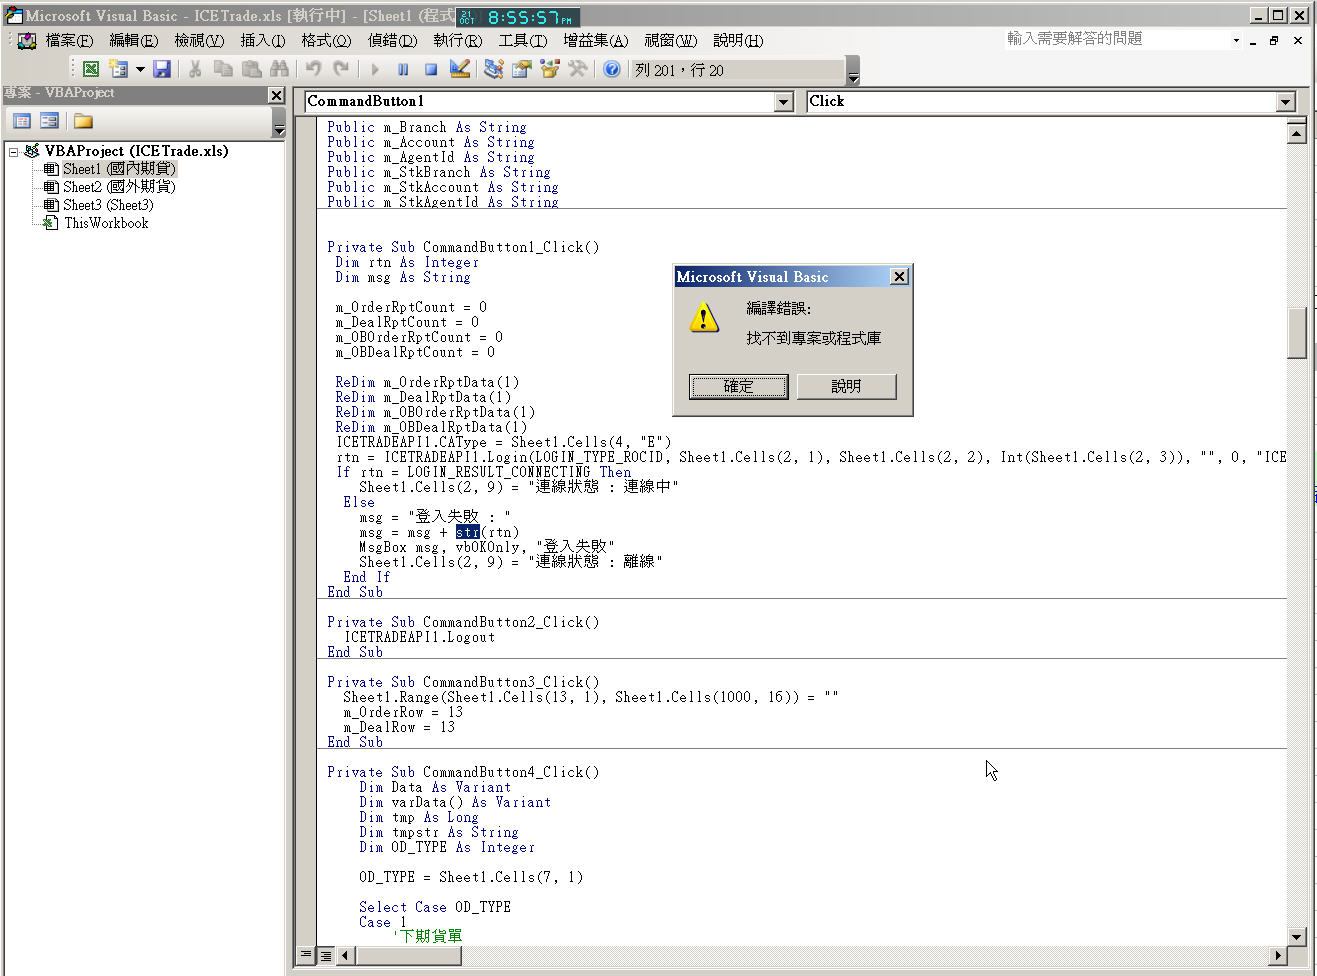1317x976 pixels.
Task: Open the 說明(H) help menu
Action: (x=737, y=40)
